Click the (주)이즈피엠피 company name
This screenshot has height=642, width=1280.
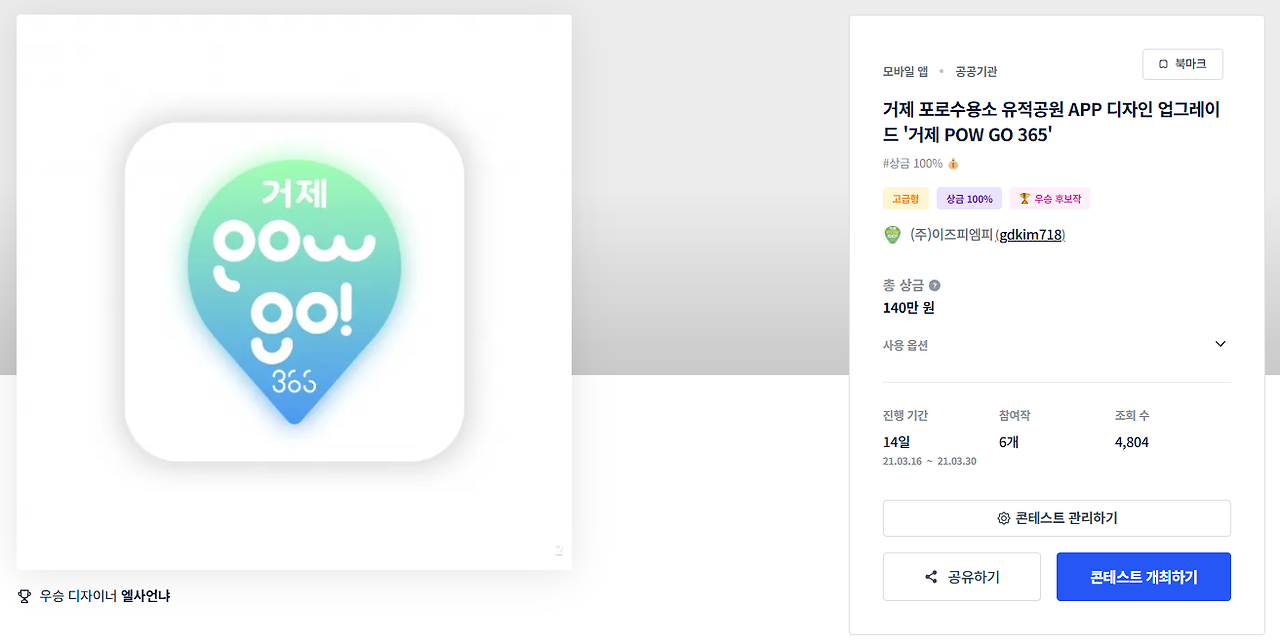click(x=951, y=235)
